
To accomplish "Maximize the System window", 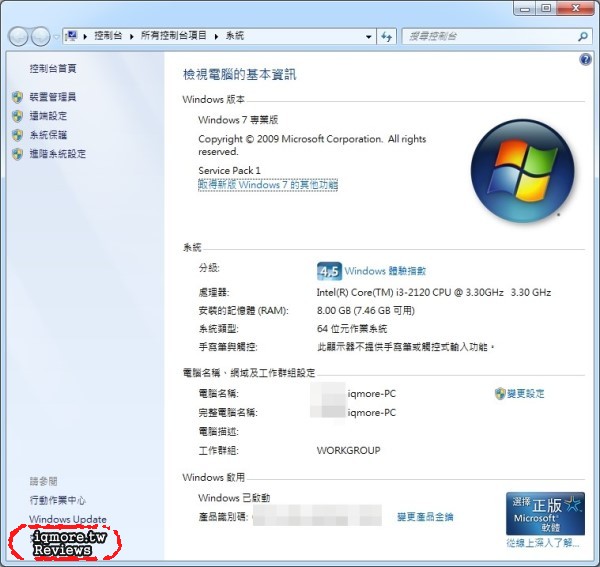I will tap(546, 8).
